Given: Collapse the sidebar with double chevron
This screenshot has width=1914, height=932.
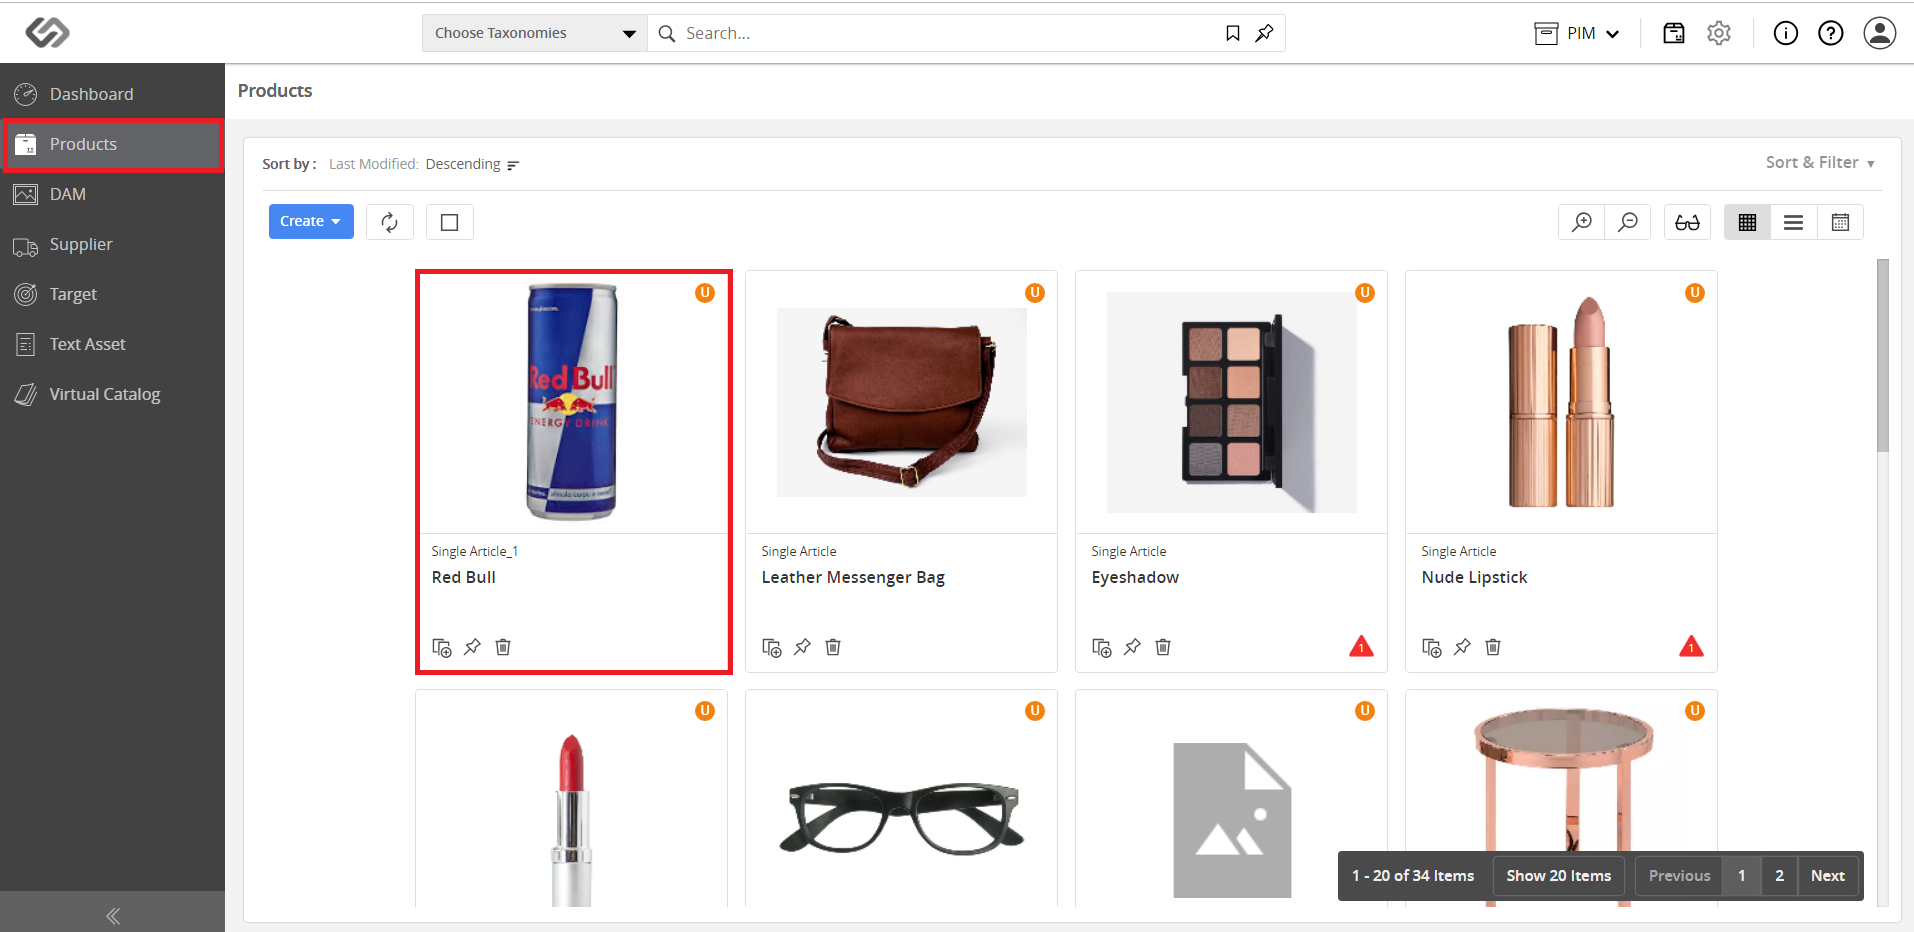Looking at the screenshot, I should 113,915.
